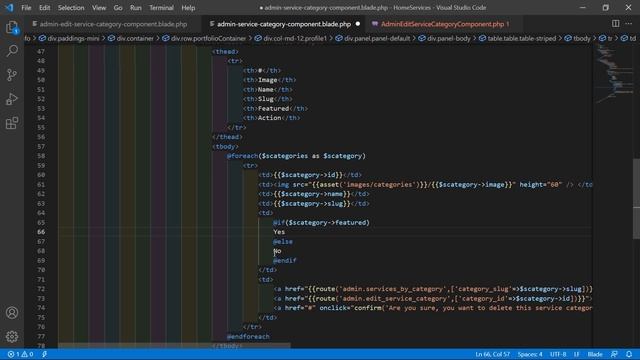Open the Explorer view in the activity bar
The image size is (640, 360).
click(x=12, y=27)
